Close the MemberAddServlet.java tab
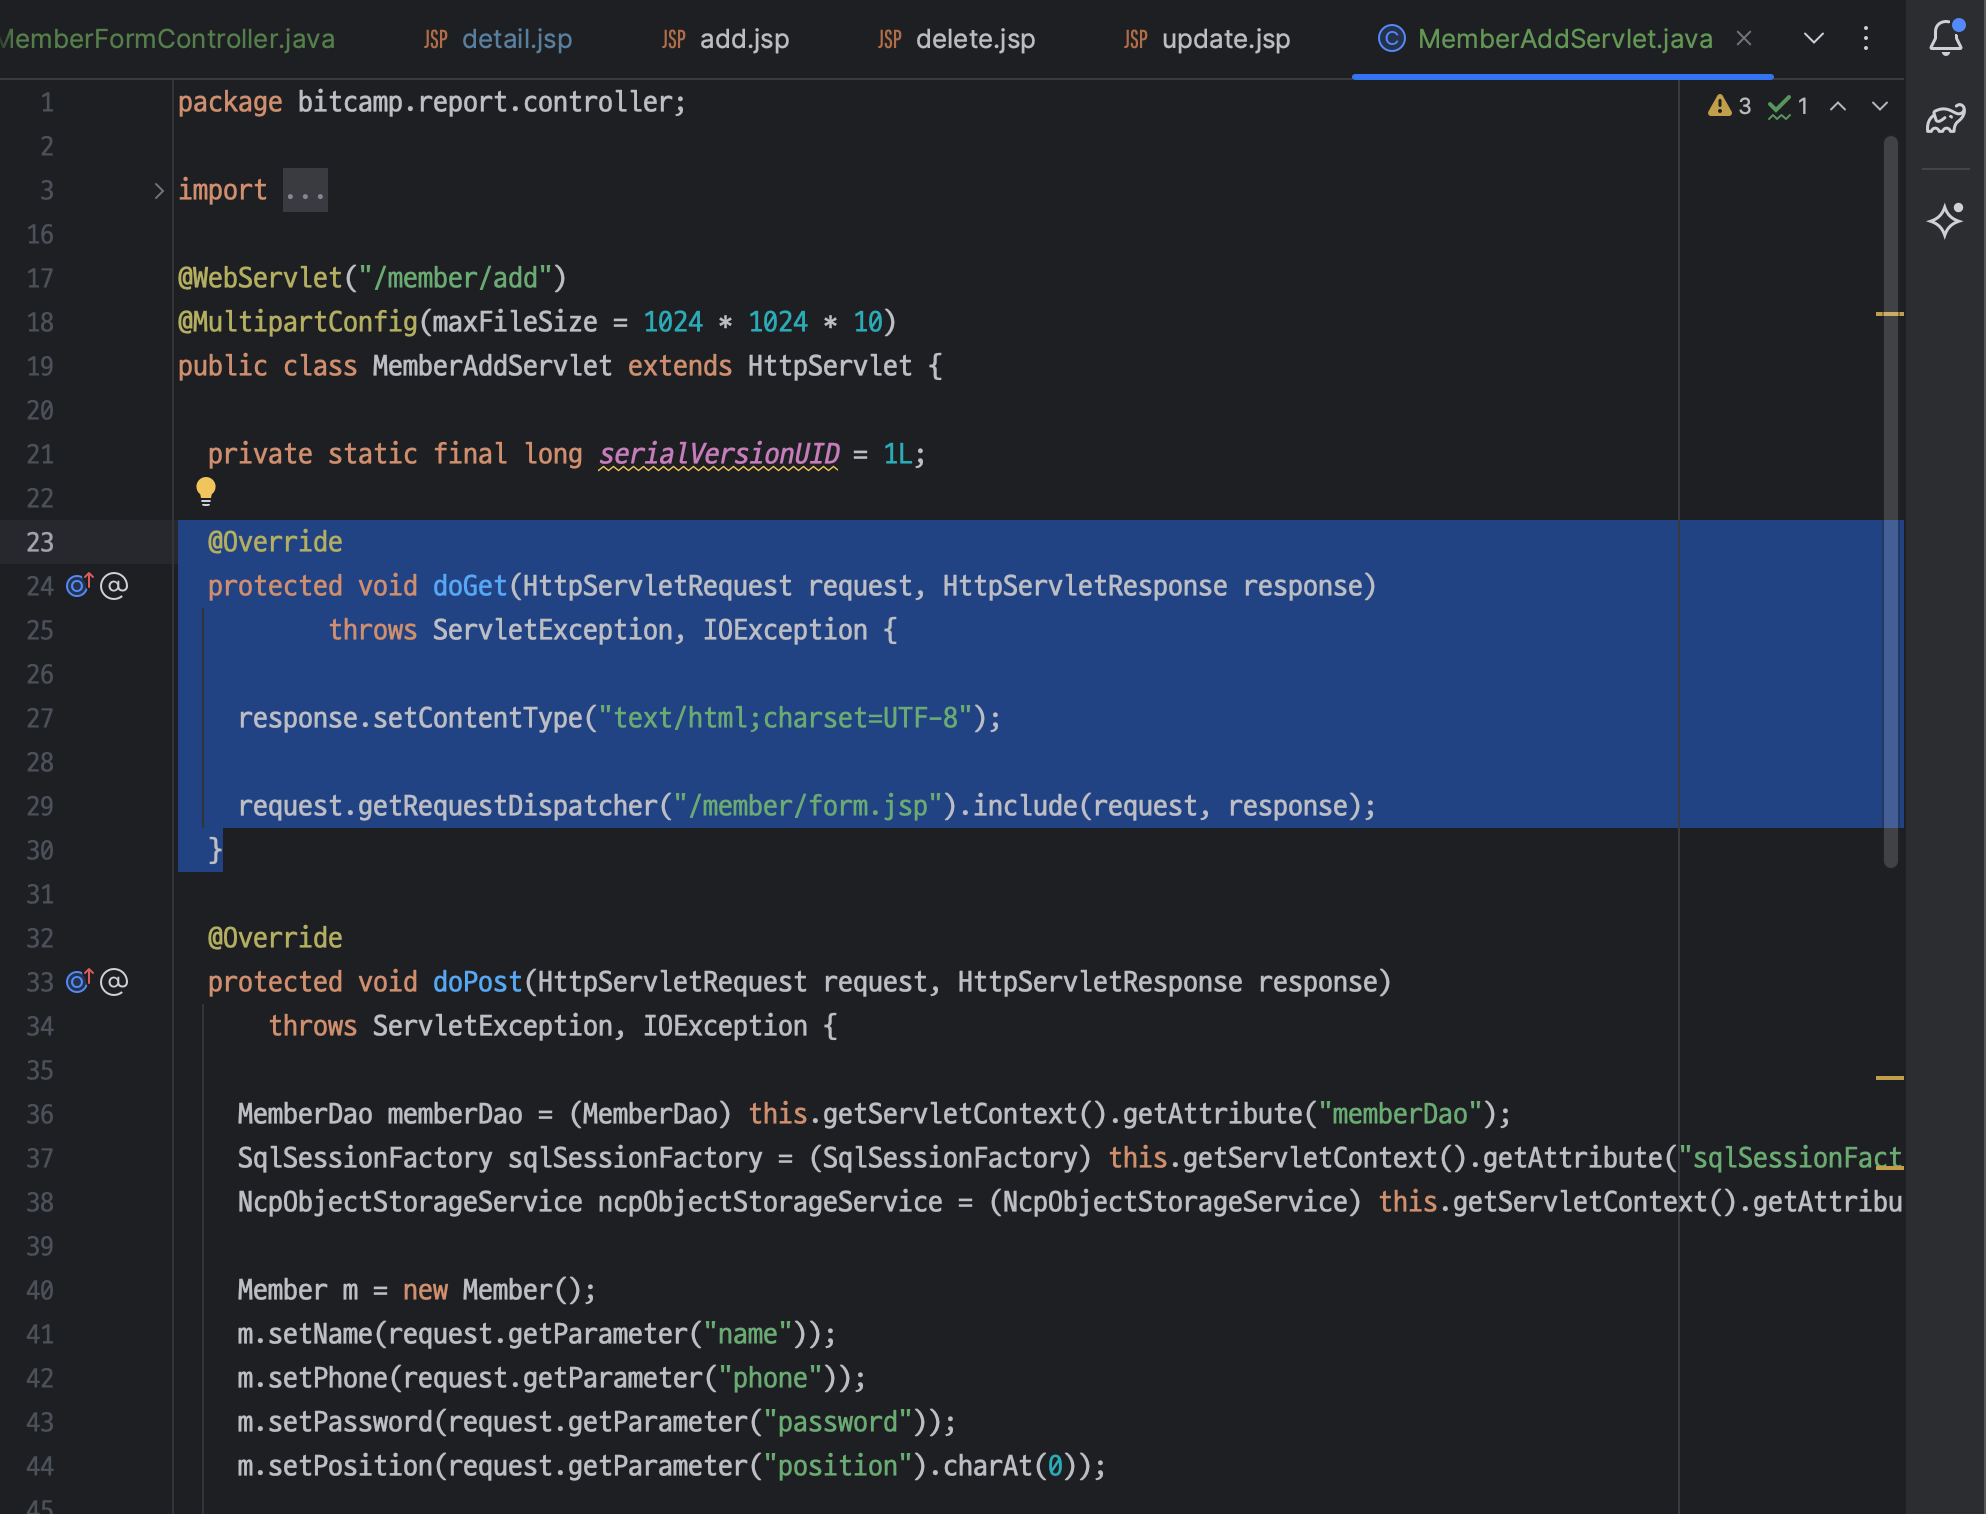The width and height of the screenshot is (1986, 1514). pos(1744,38)
